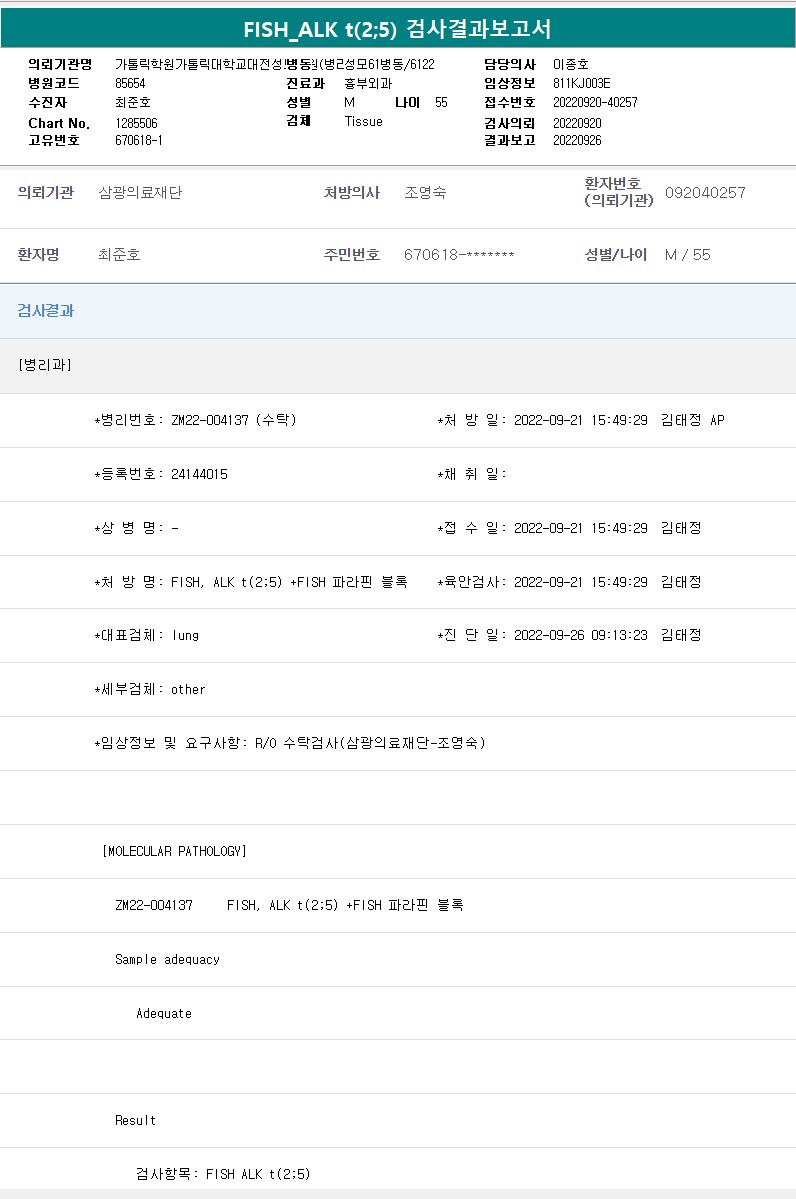Click the FISH_ALK t(2;5) 검사결과보고서 title

coord(397,29)
